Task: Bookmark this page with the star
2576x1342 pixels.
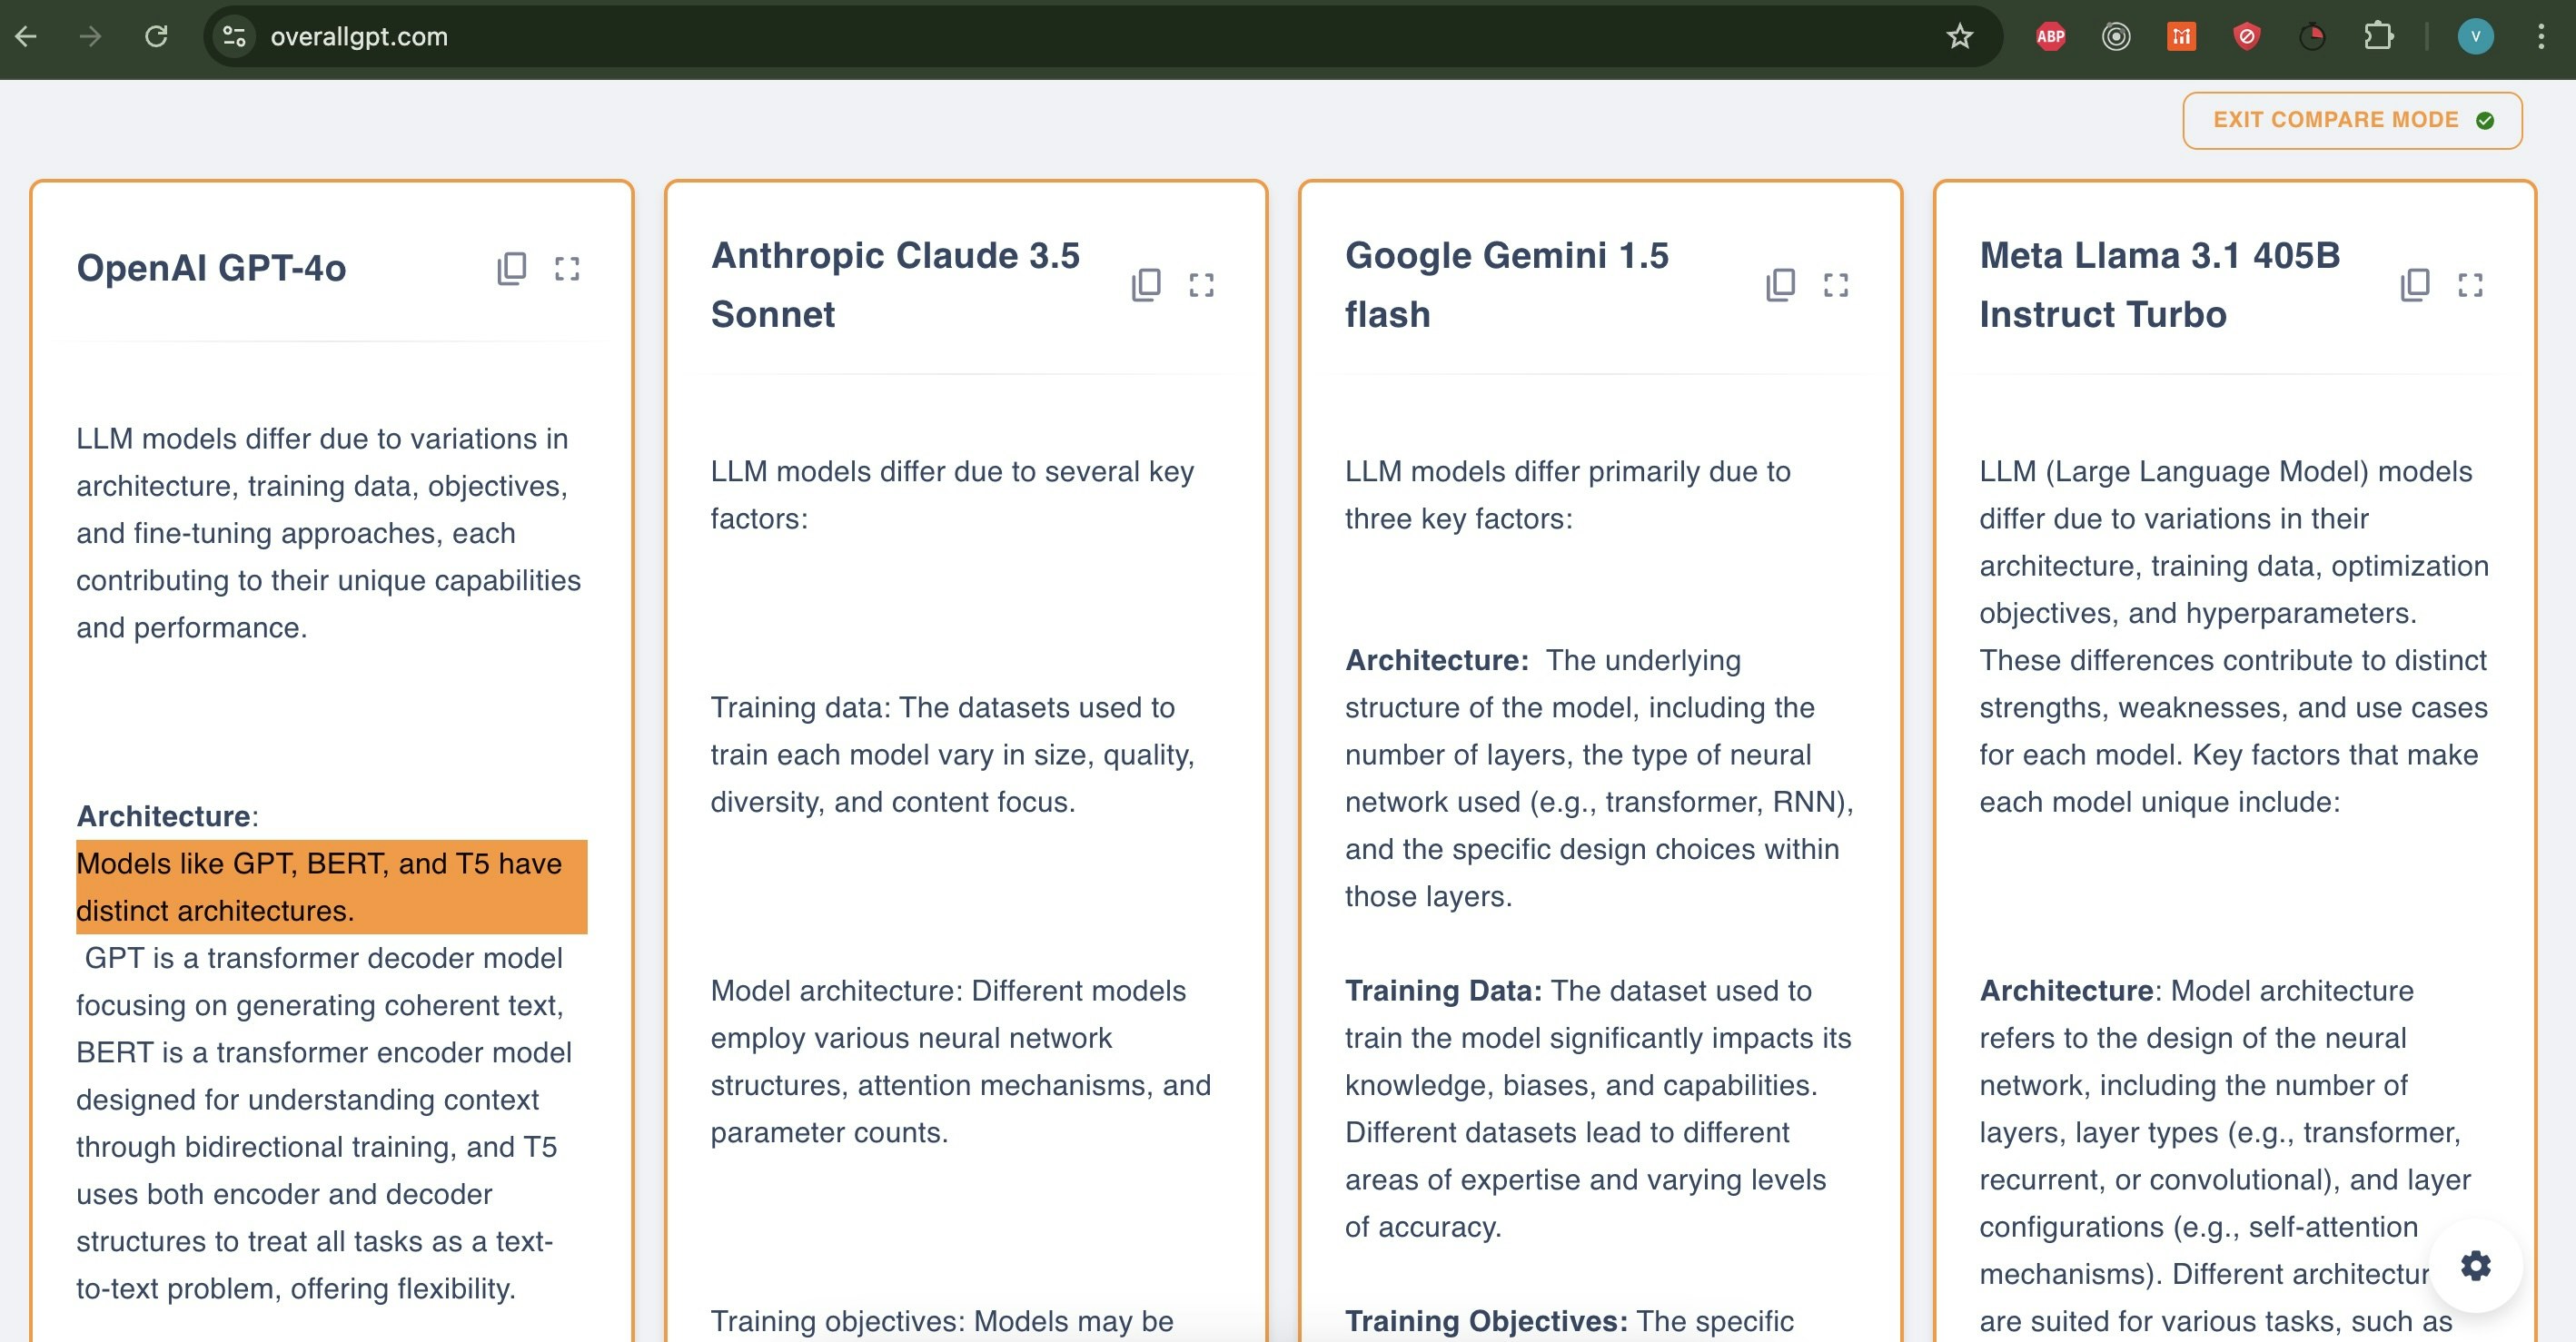Action: [1959, 37]
